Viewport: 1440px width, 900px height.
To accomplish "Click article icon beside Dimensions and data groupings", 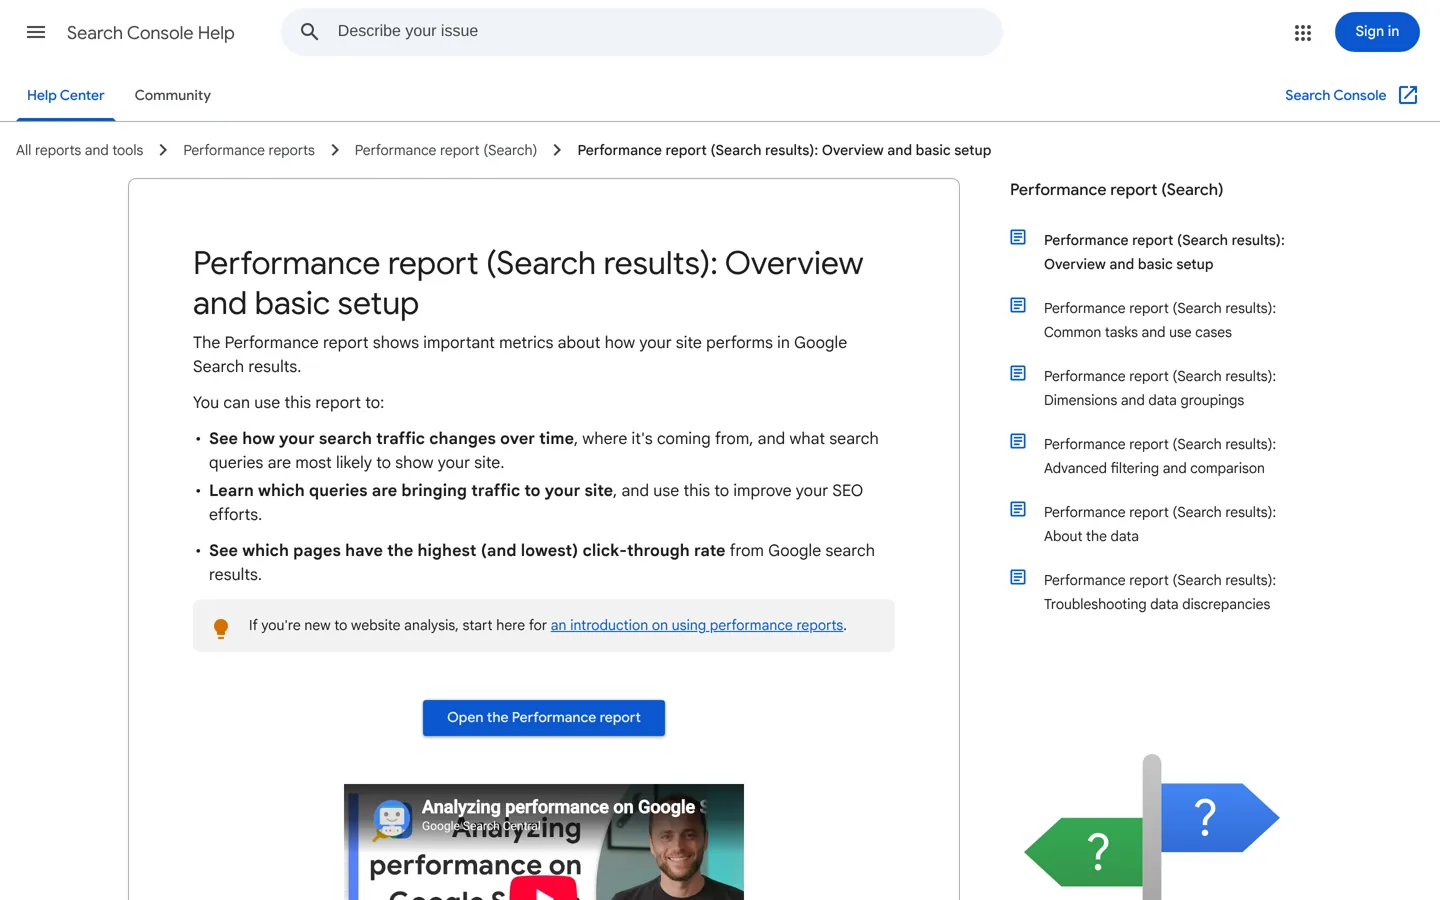I will 1018,373.
